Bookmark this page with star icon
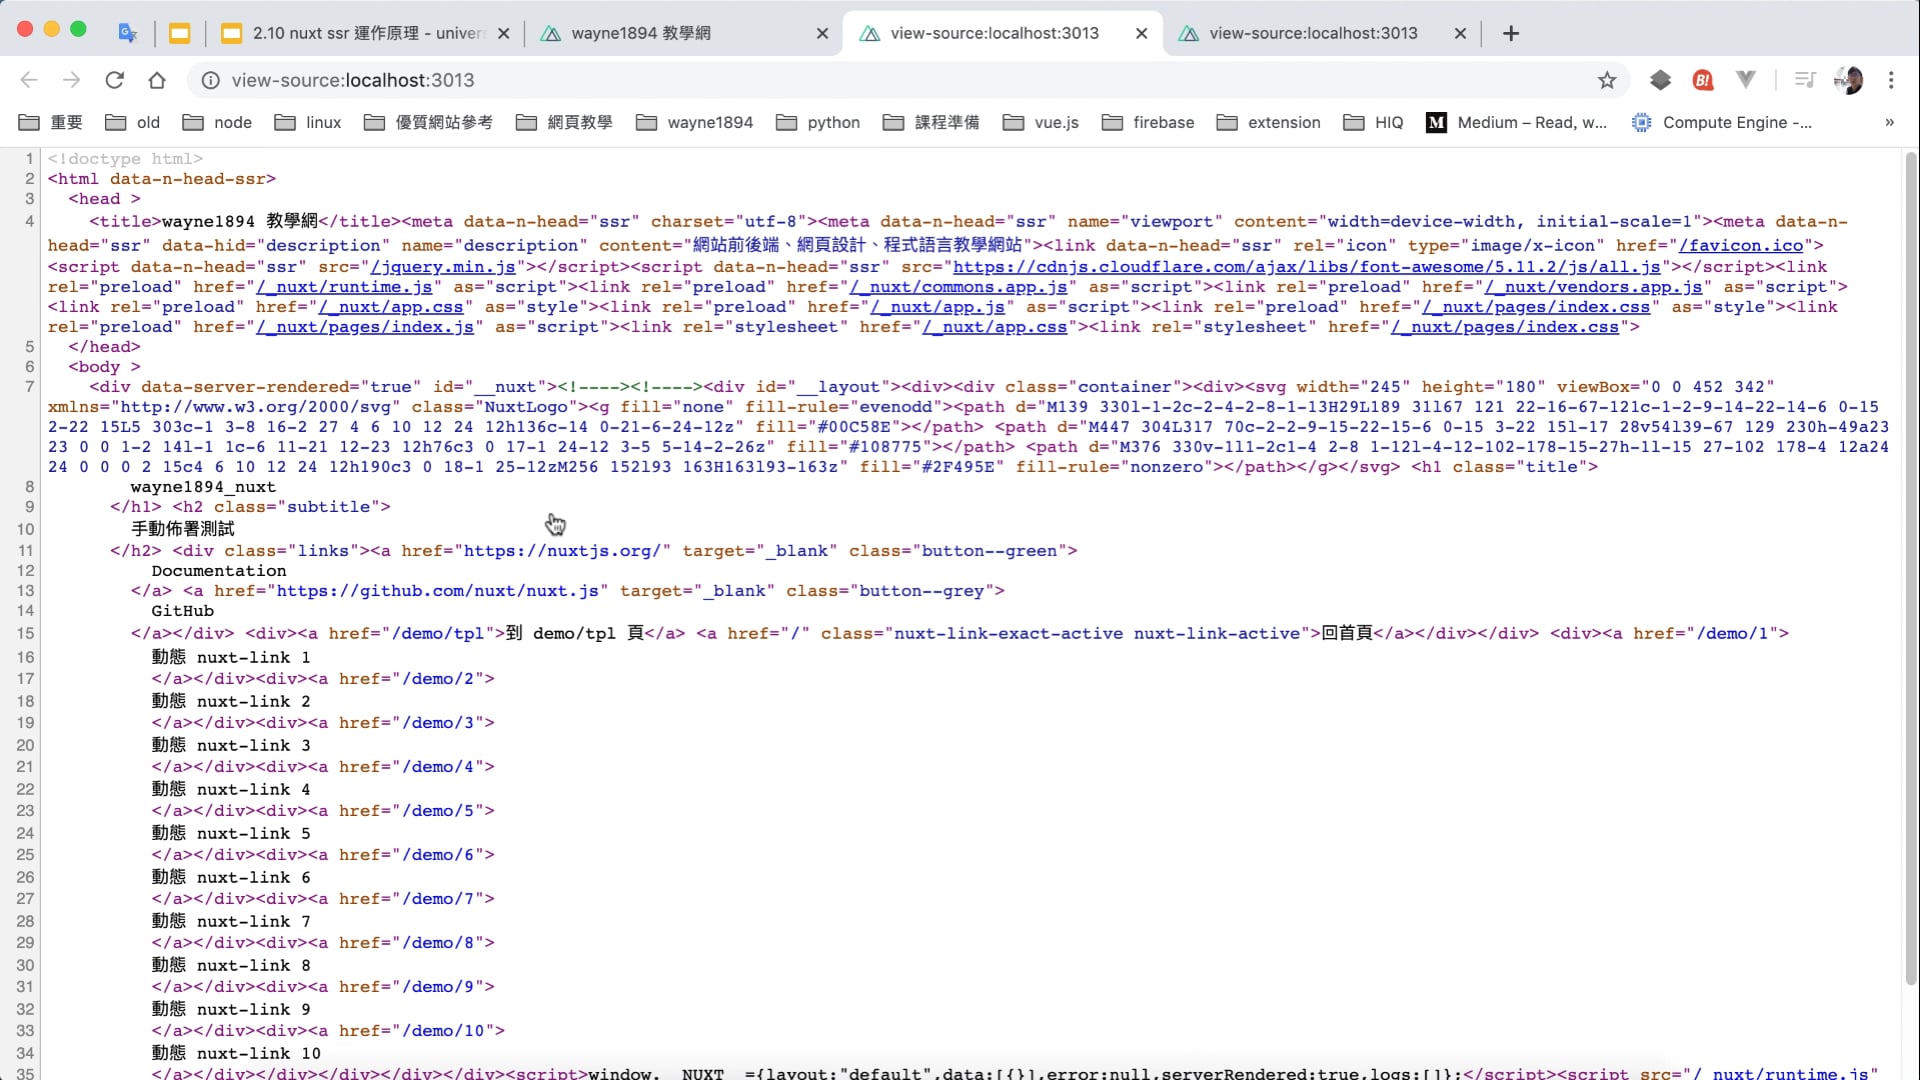The height and width of the screenshot is (1080, 1920). pos(1607,80)
